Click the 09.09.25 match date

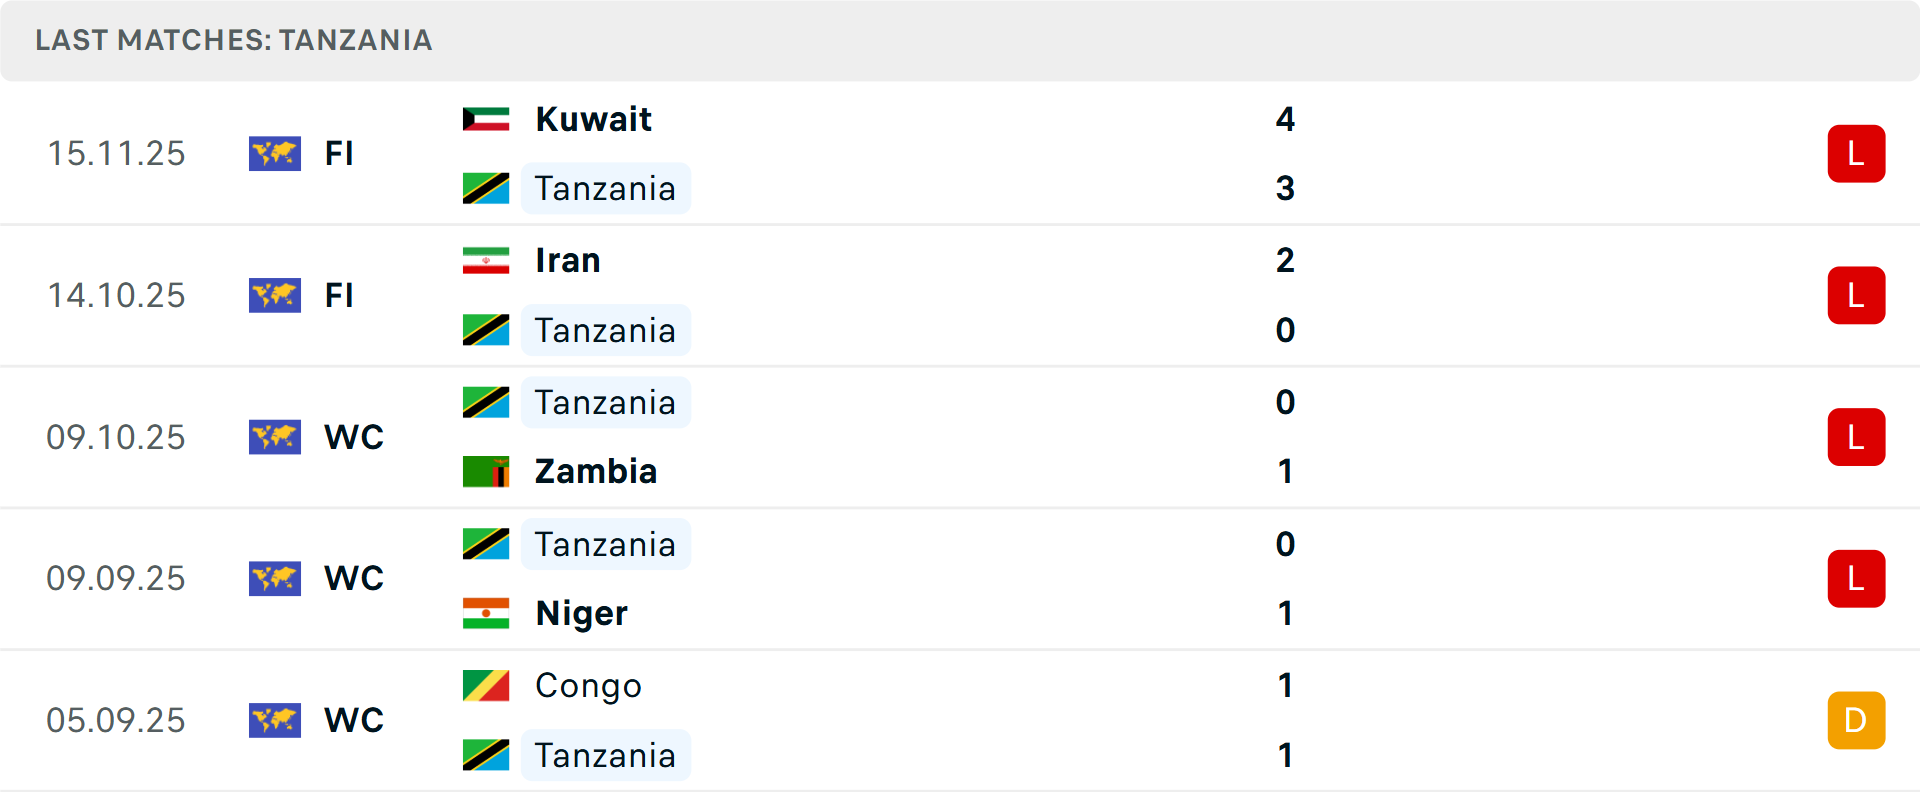[116, 578]
